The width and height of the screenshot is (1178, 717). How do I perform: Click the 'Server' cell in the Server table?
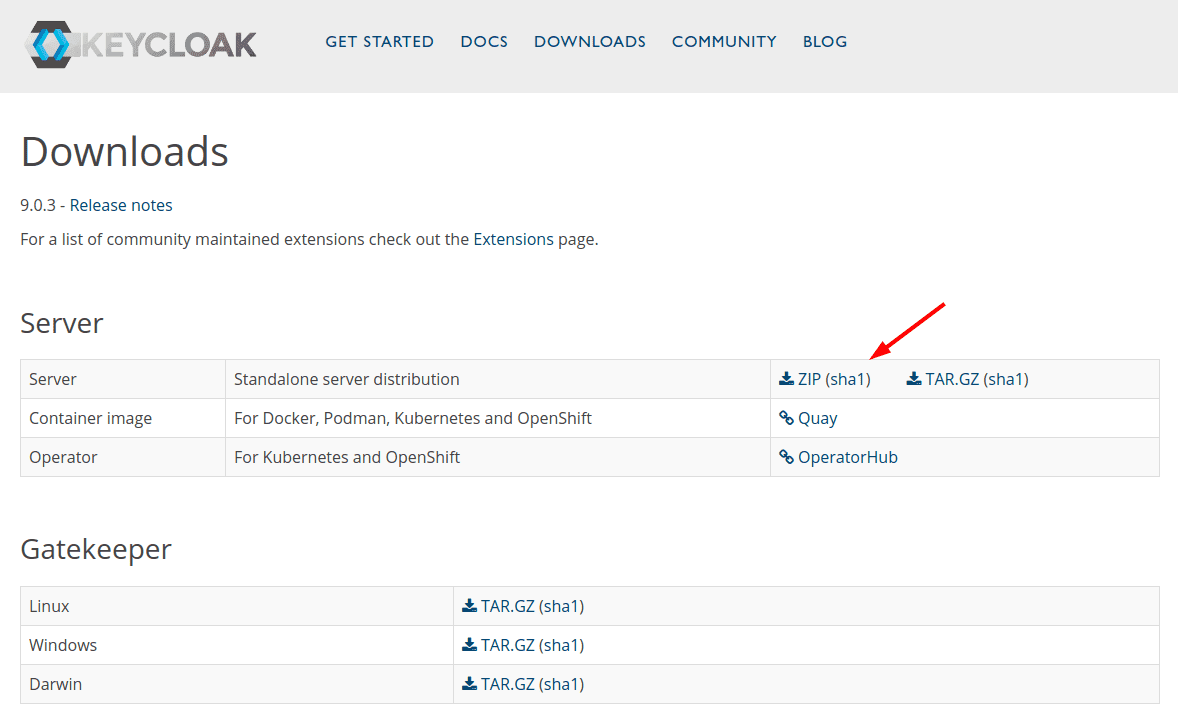coord(122,379)
